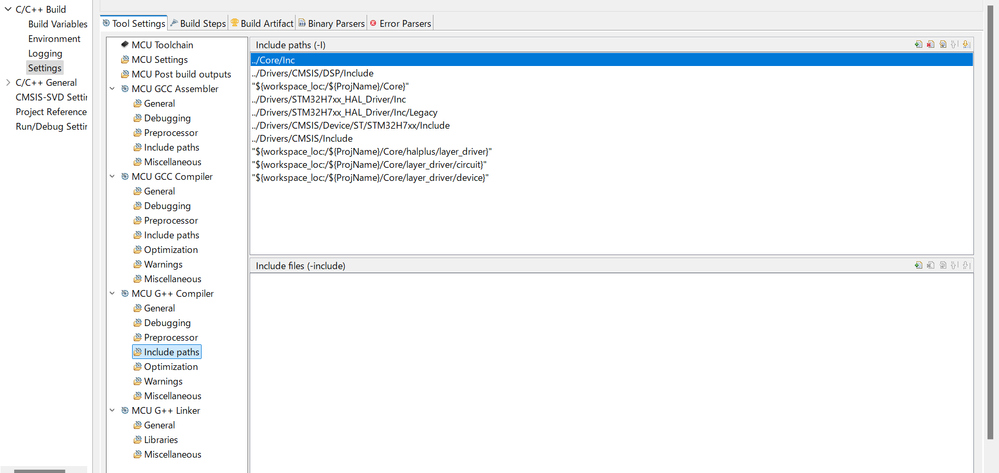The height and width of the screenshot is (473, 999).
Task: Collapse the C/C++ Build tree node
Action: point(8,10)
